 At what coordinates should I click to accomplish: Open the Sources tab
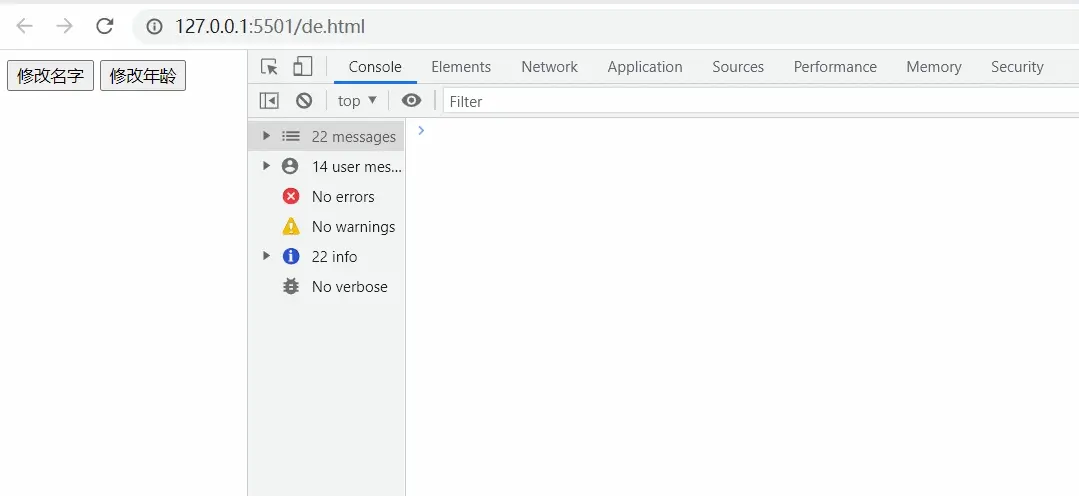tap(738, 67)
